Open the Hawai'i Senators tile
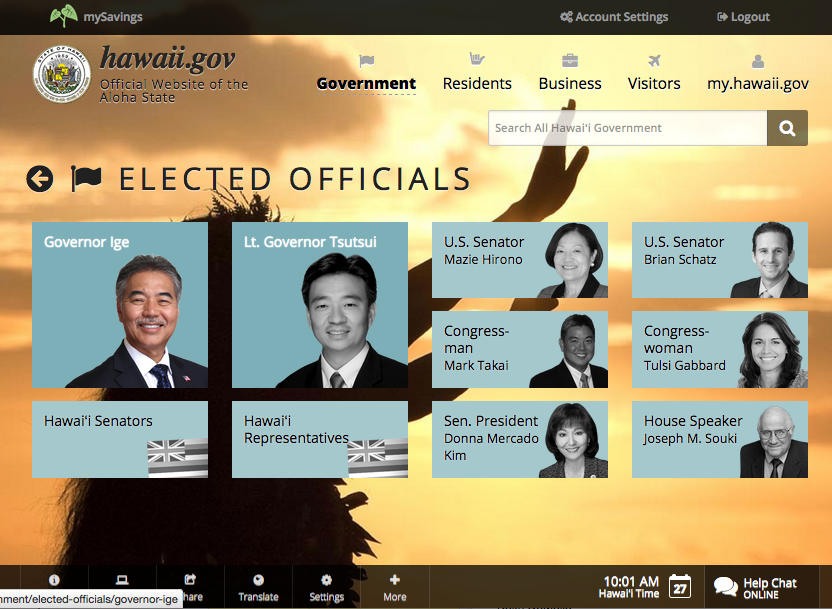Screen dimensions: 832x609 click(120, 439)
